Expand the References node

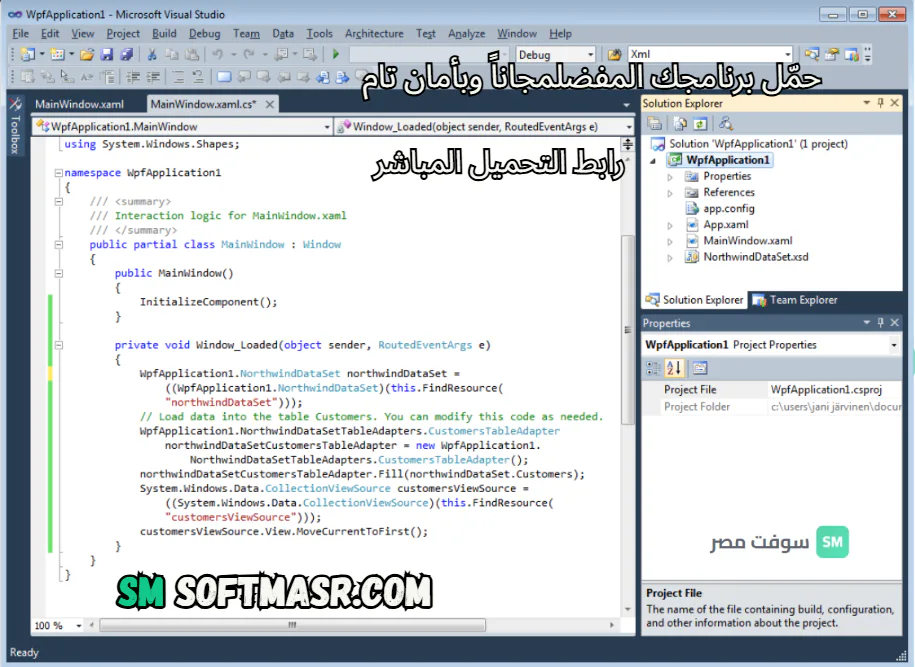coord(670,193)
